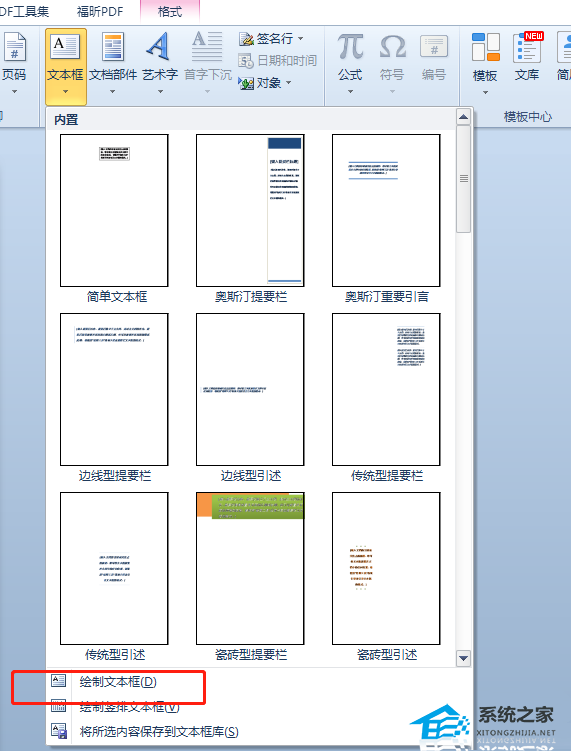Select the 边线型提要栏 thumbnail
The width and height of the screenshot is (571, 751).
click(x=114, y=389)
